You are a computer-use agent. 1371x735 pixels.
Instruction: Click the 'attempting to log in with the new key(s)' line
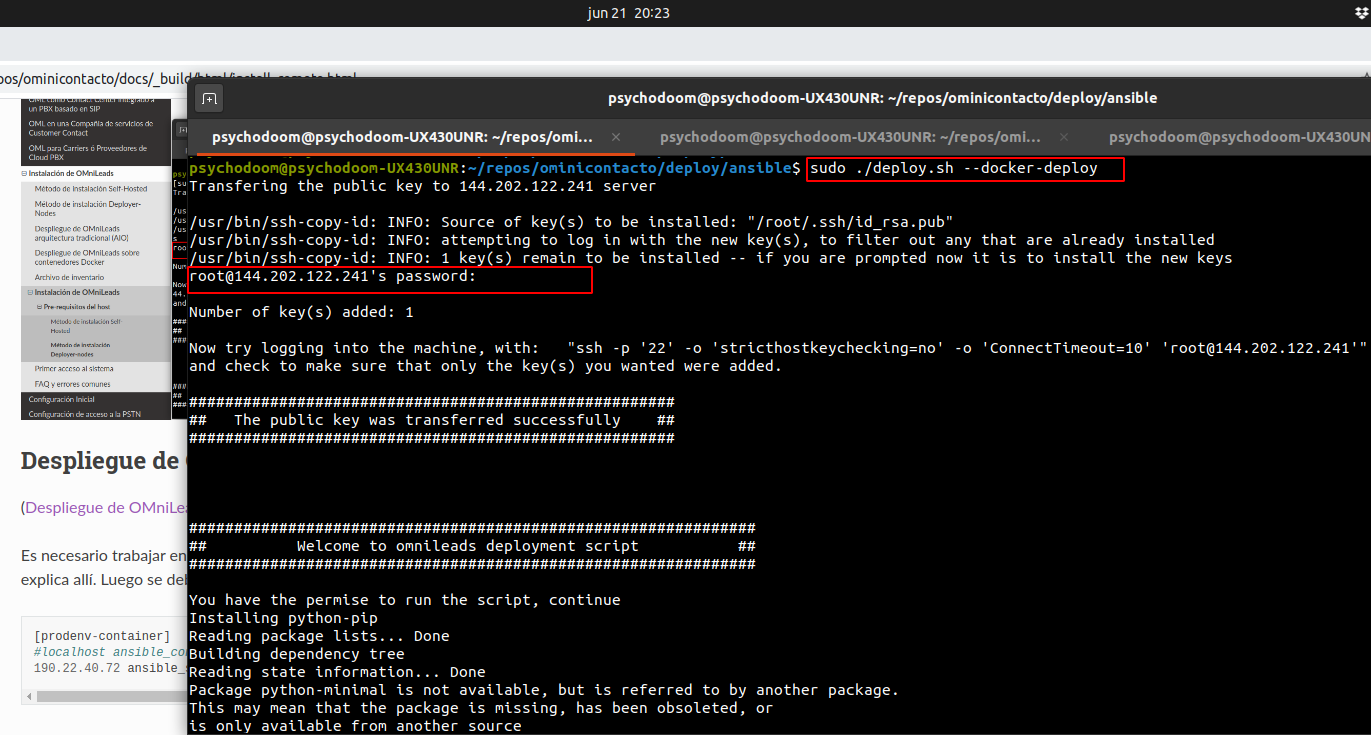tap(702, 240)
